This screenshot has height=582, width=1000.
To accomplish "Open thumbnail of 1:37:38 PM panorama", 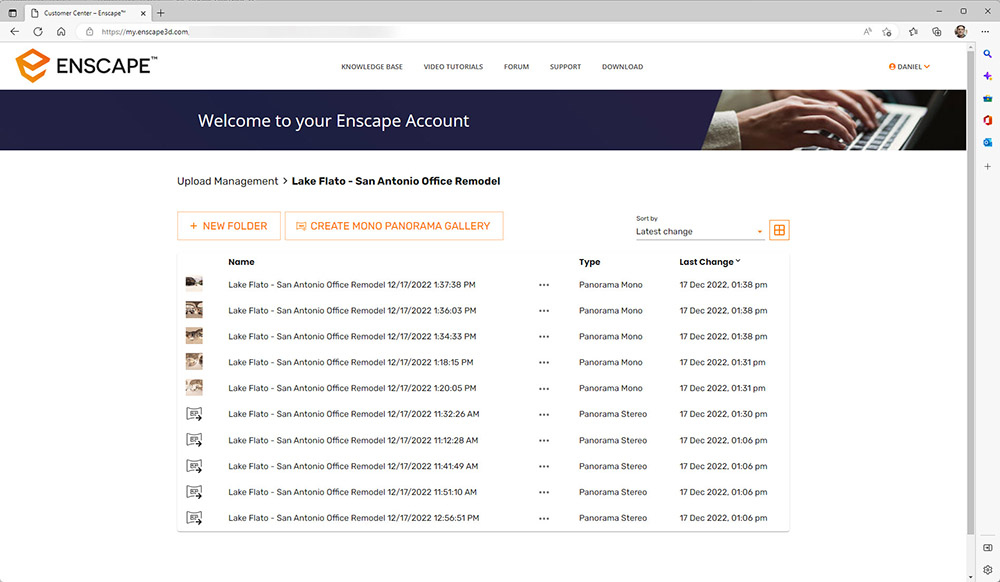I will [x=194, y=284].
